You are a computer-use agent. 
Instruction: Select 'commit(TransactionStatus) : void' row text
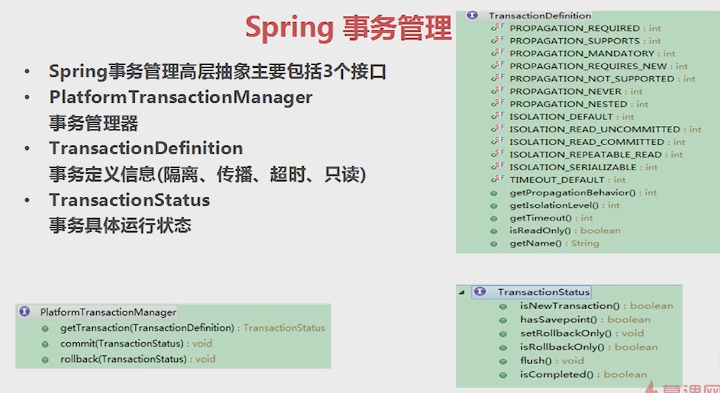(x=136, y=343)
